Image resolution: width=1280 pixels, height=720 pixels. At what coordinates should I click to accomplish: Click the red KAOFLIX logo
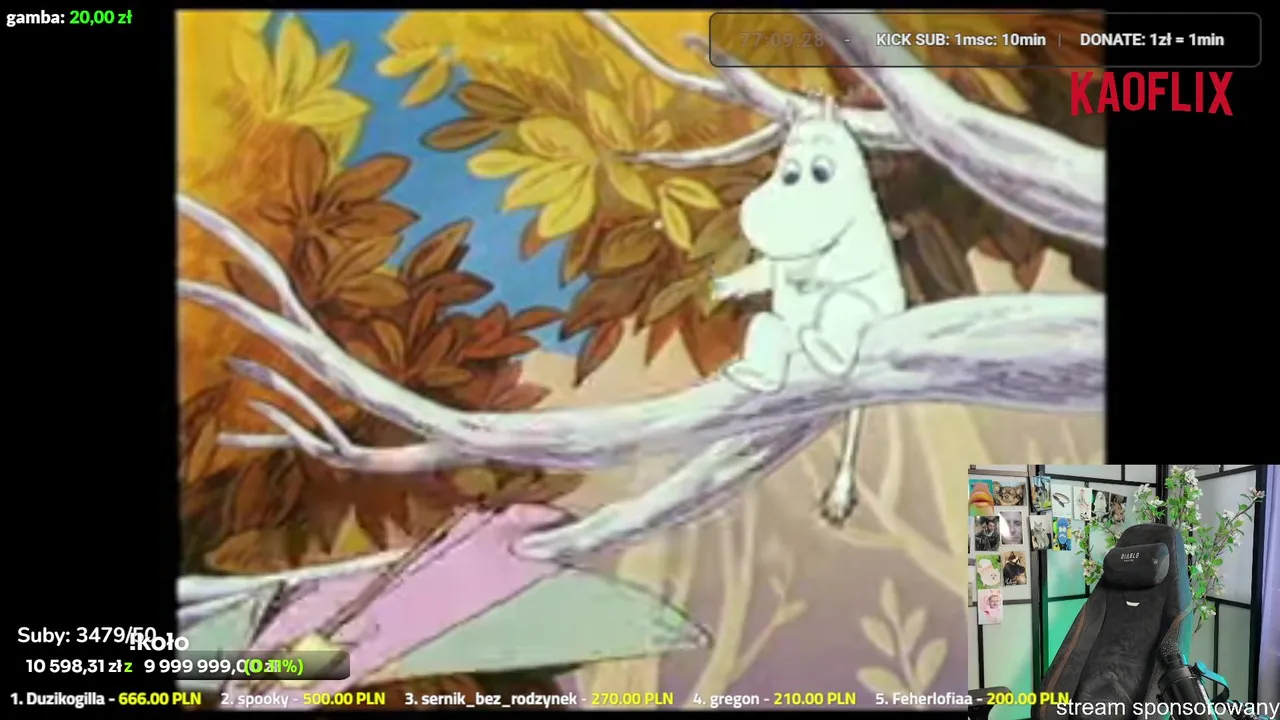pos(1151,94)
